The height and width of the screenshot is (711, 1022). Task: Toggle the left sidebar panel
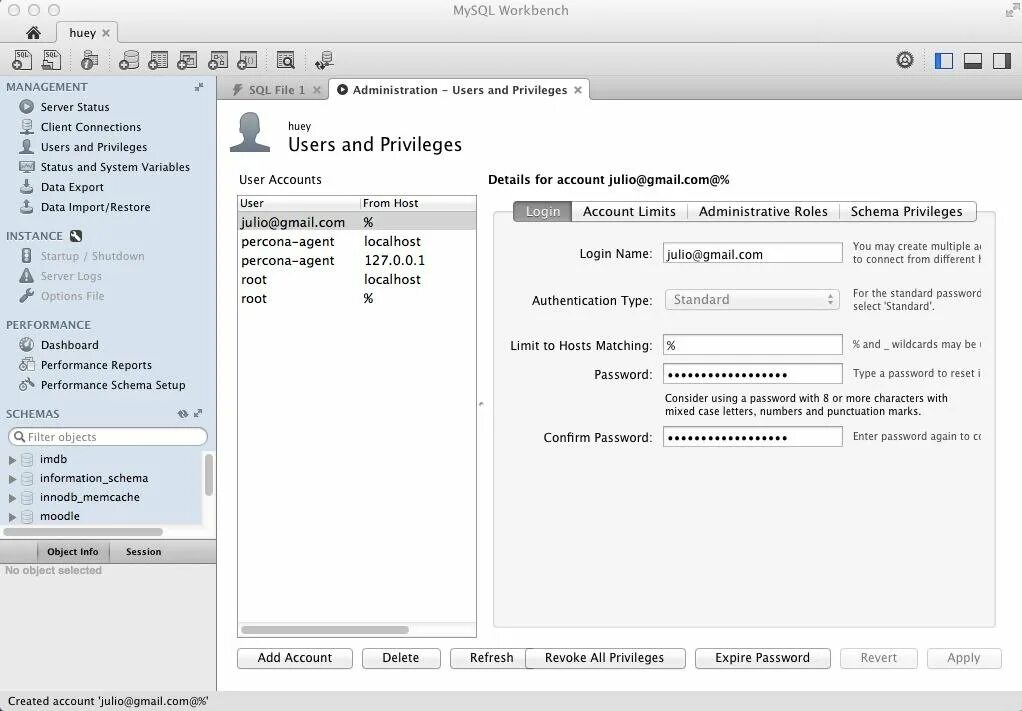[x=944, y=61]
